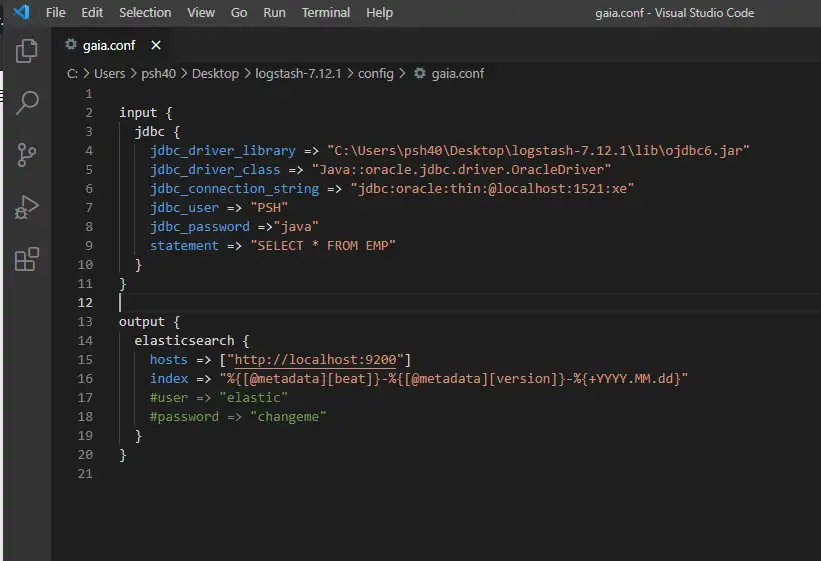Screen dimensions: 821x561
Task: Click the psh40 breadcrumb segment
Action: coord(158,73)
